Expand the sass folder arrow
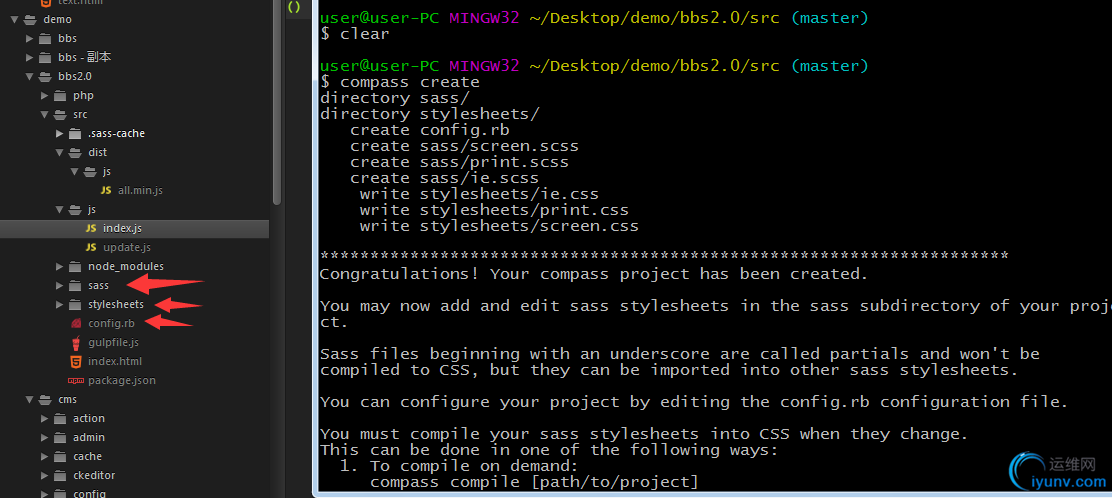Viewport: 1112px width, 498px height. click(60, 285)
